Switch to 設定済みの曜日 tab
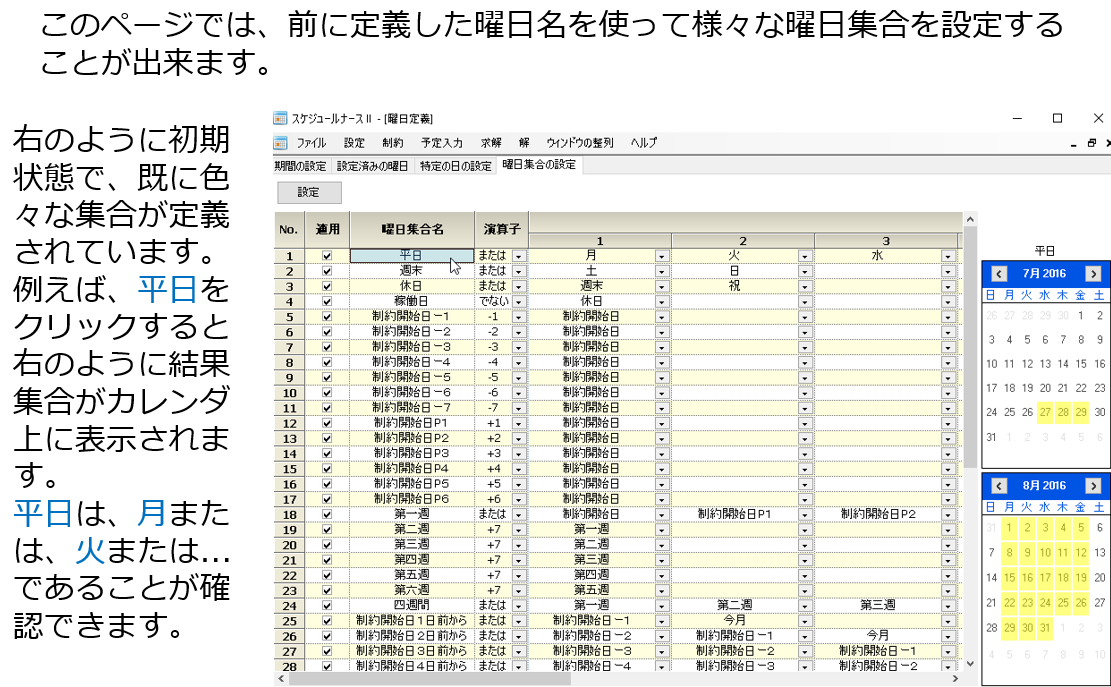Viewport: 1111px width, 687px height. click(373, 166)
